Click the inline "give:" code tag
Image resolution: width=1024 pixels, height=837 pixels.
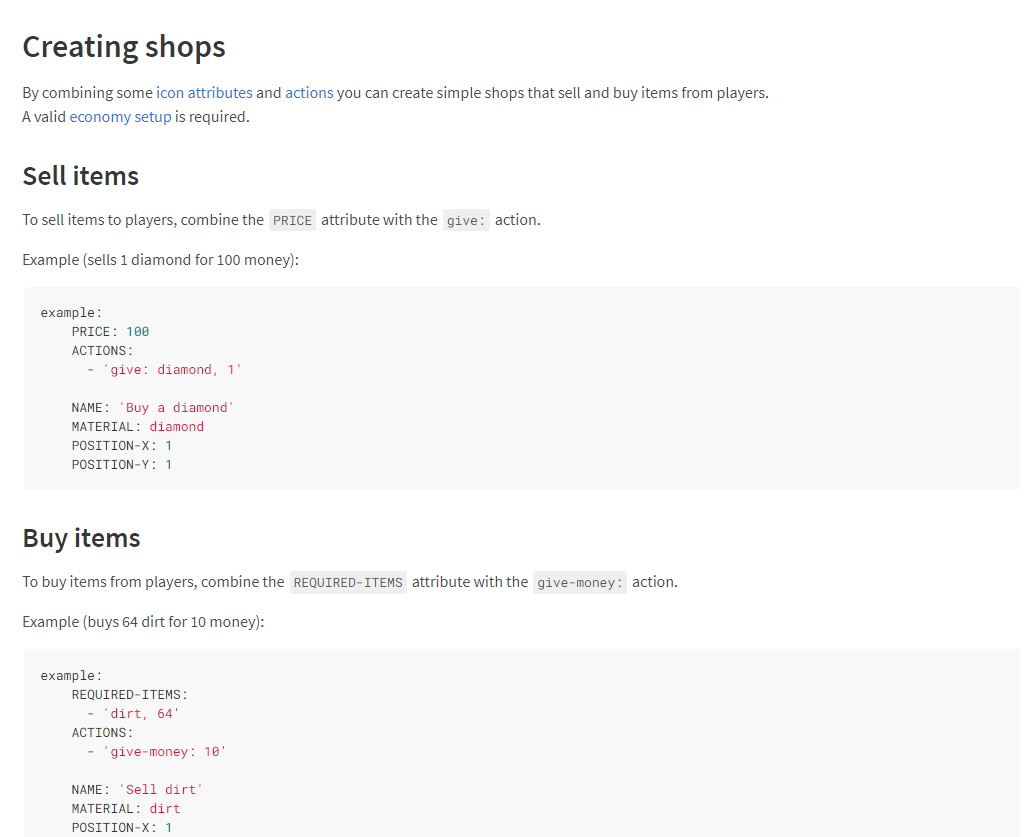pos(466,220)
